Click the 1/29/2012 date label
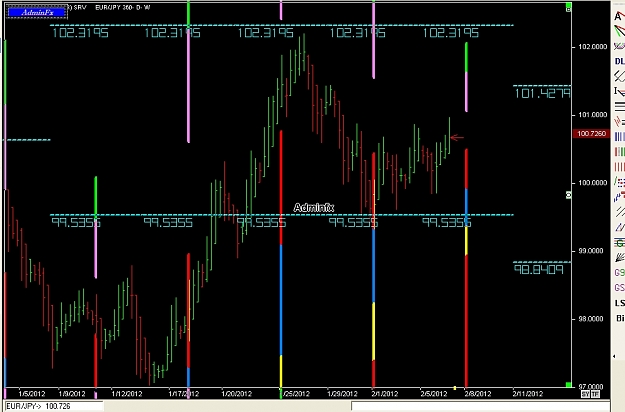 [342, 394]
